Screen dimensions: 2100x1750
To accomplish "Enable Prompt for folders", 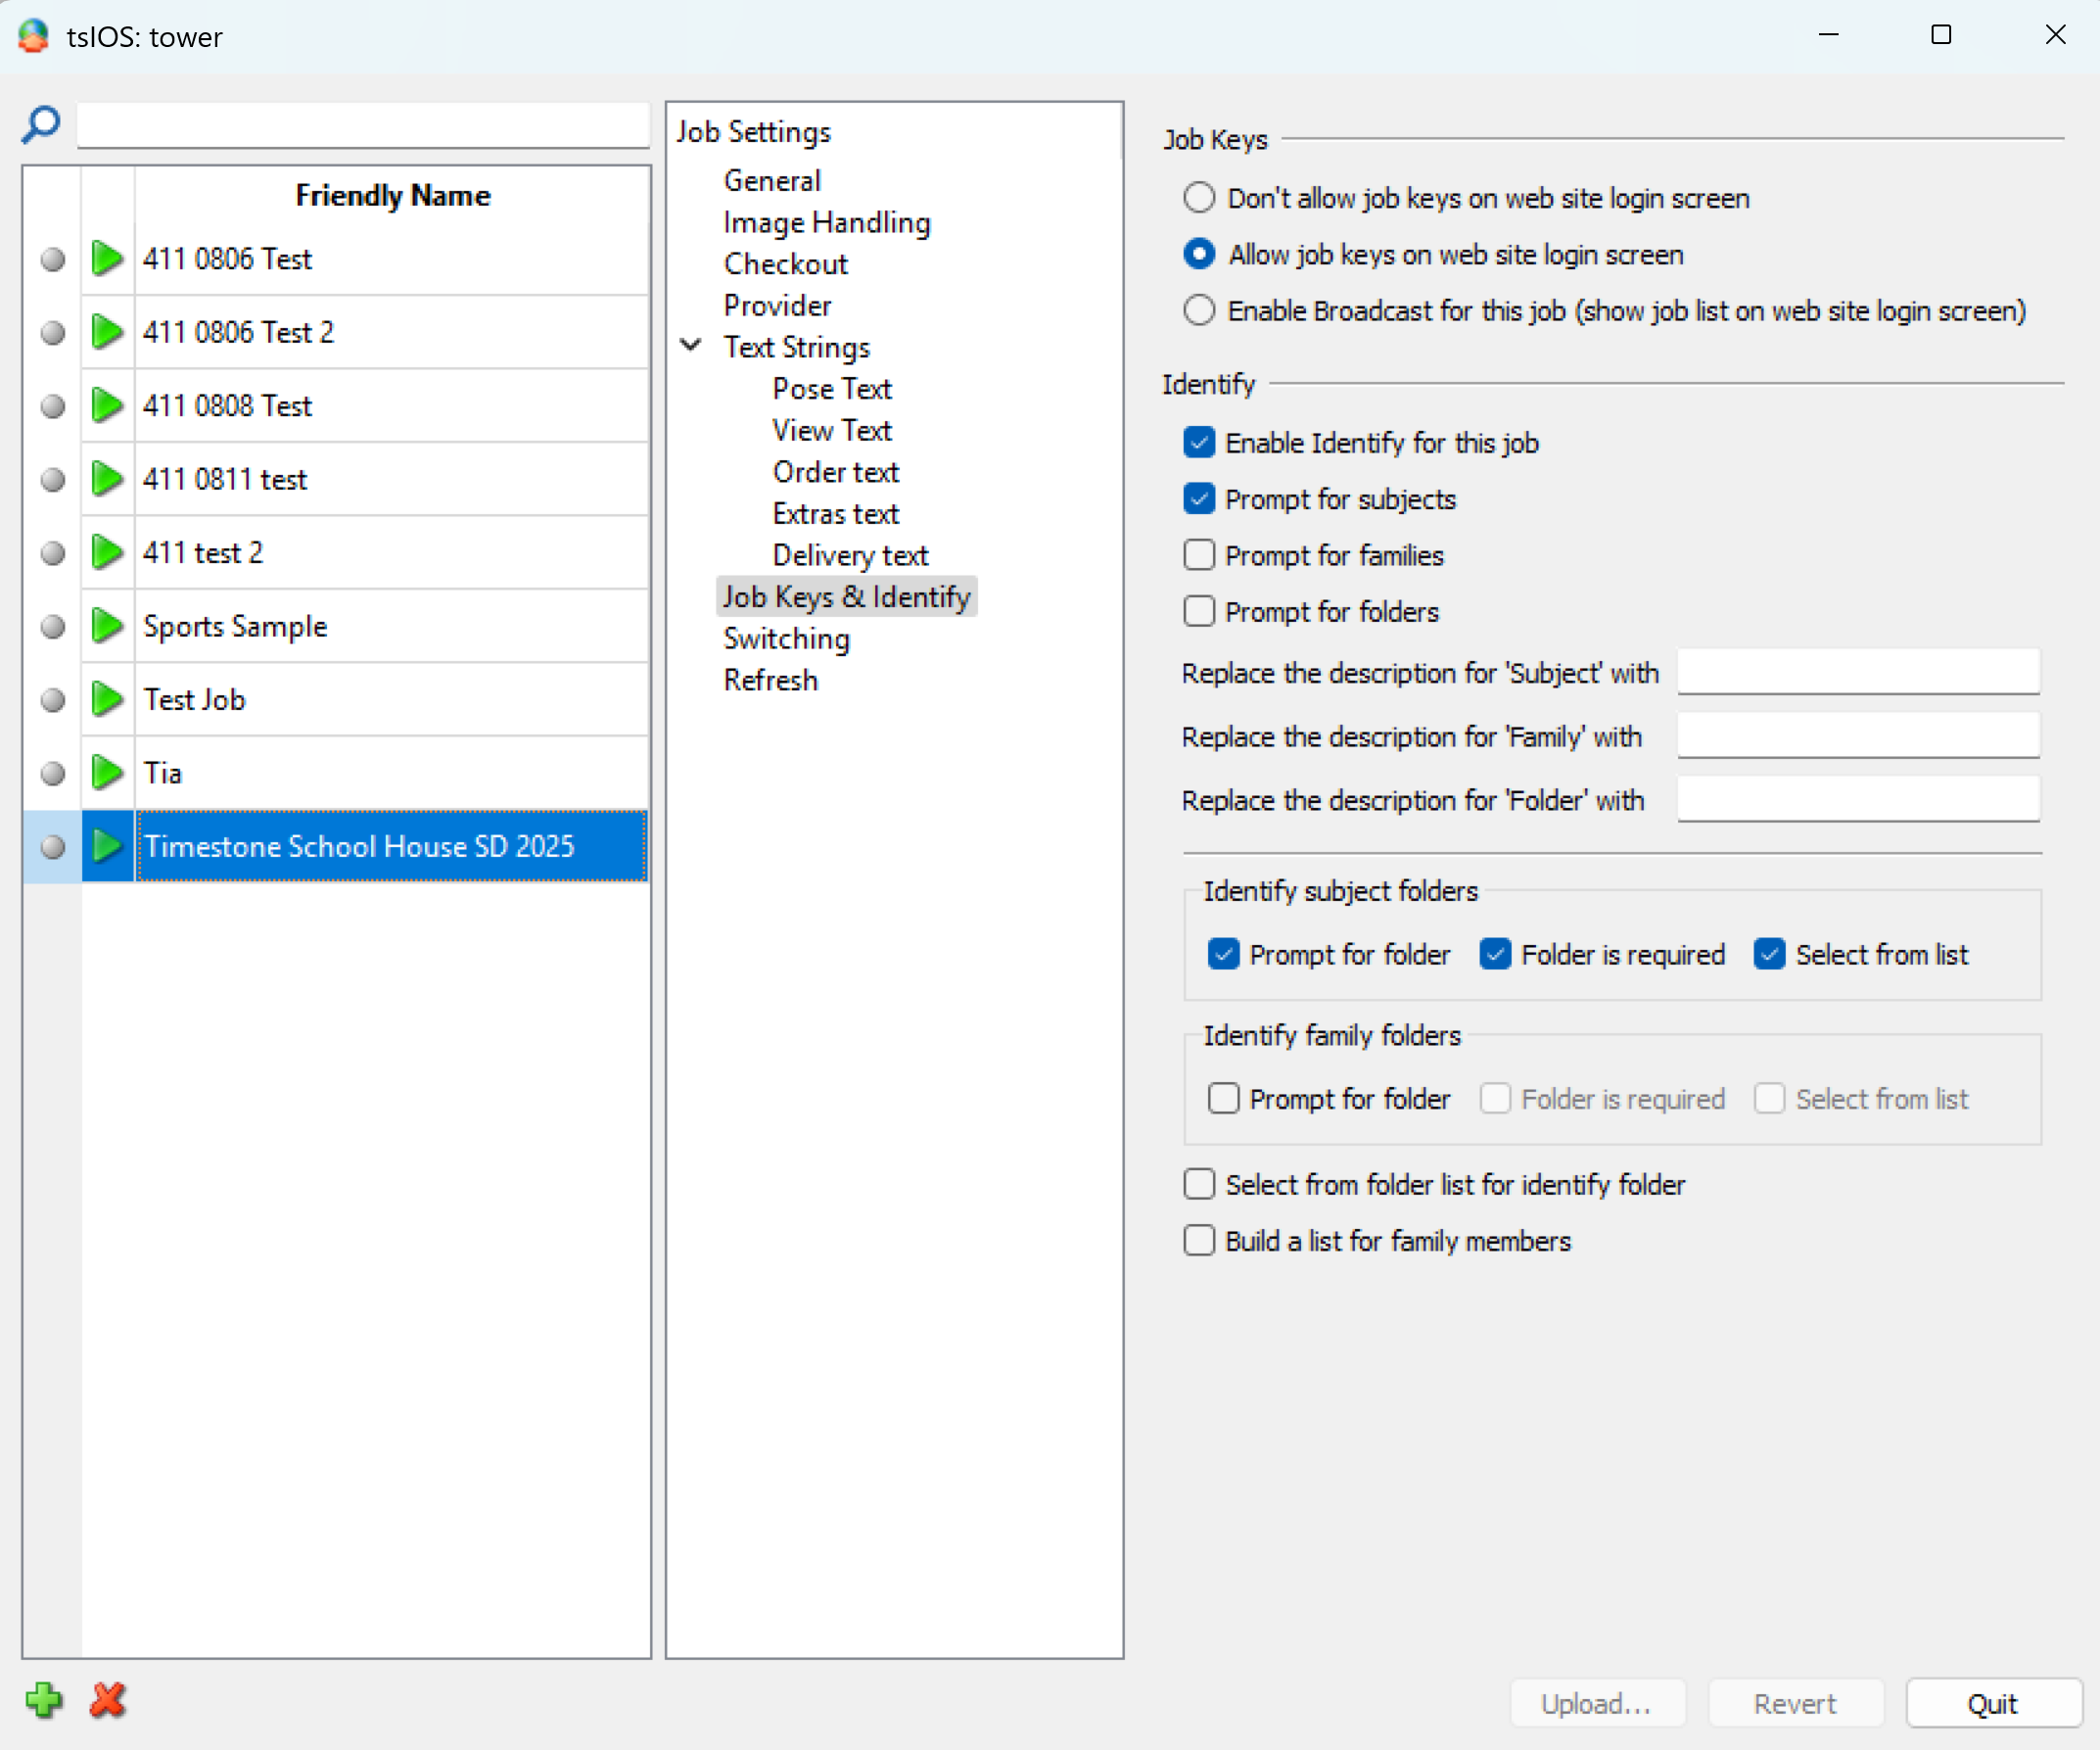I will [1198, 611].
